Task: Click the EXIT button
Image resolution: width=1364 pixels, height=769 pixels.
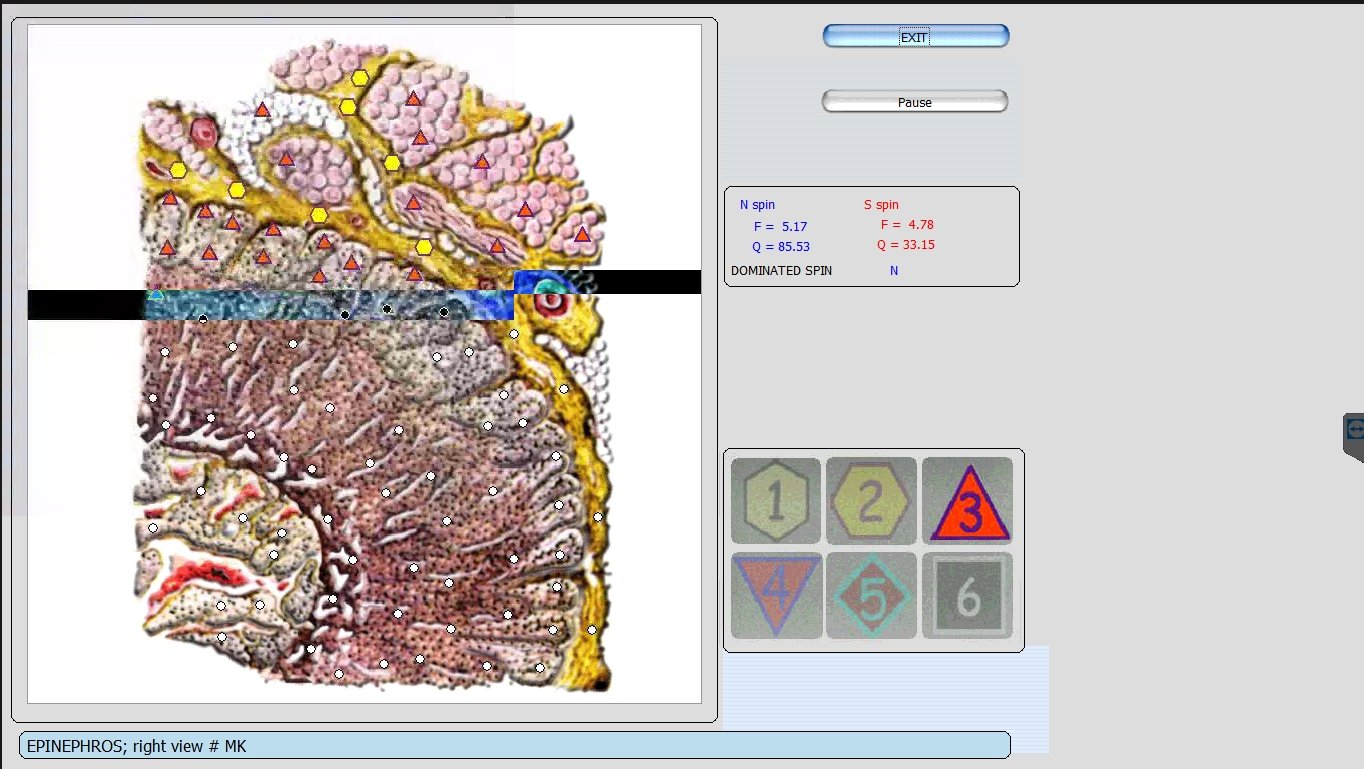Action: pos(915,37)
